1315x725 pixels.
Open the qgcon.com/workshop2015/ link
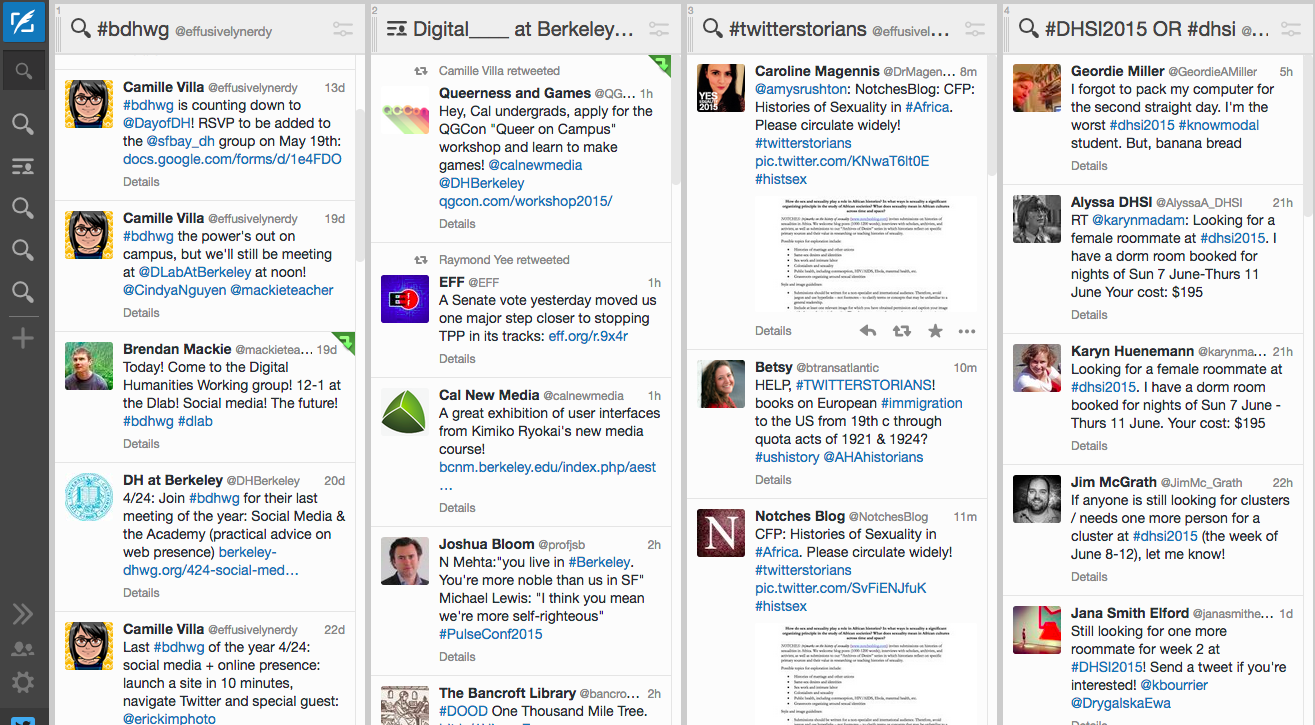525,201
